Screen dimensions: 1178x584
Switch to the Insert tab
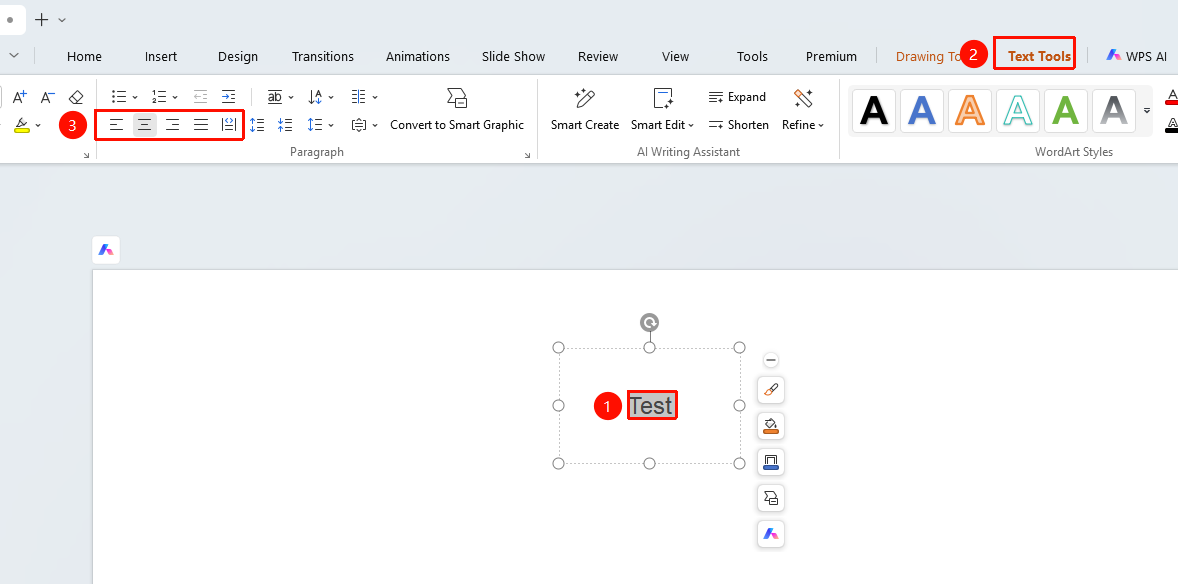pyautogui.click(x=161, y=56)
